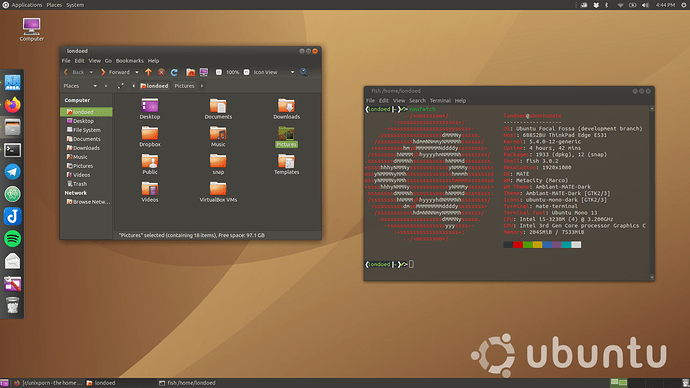
Task: Open the Places side pane dropdown
Action: pyautogui.click(x=95, y=86)
